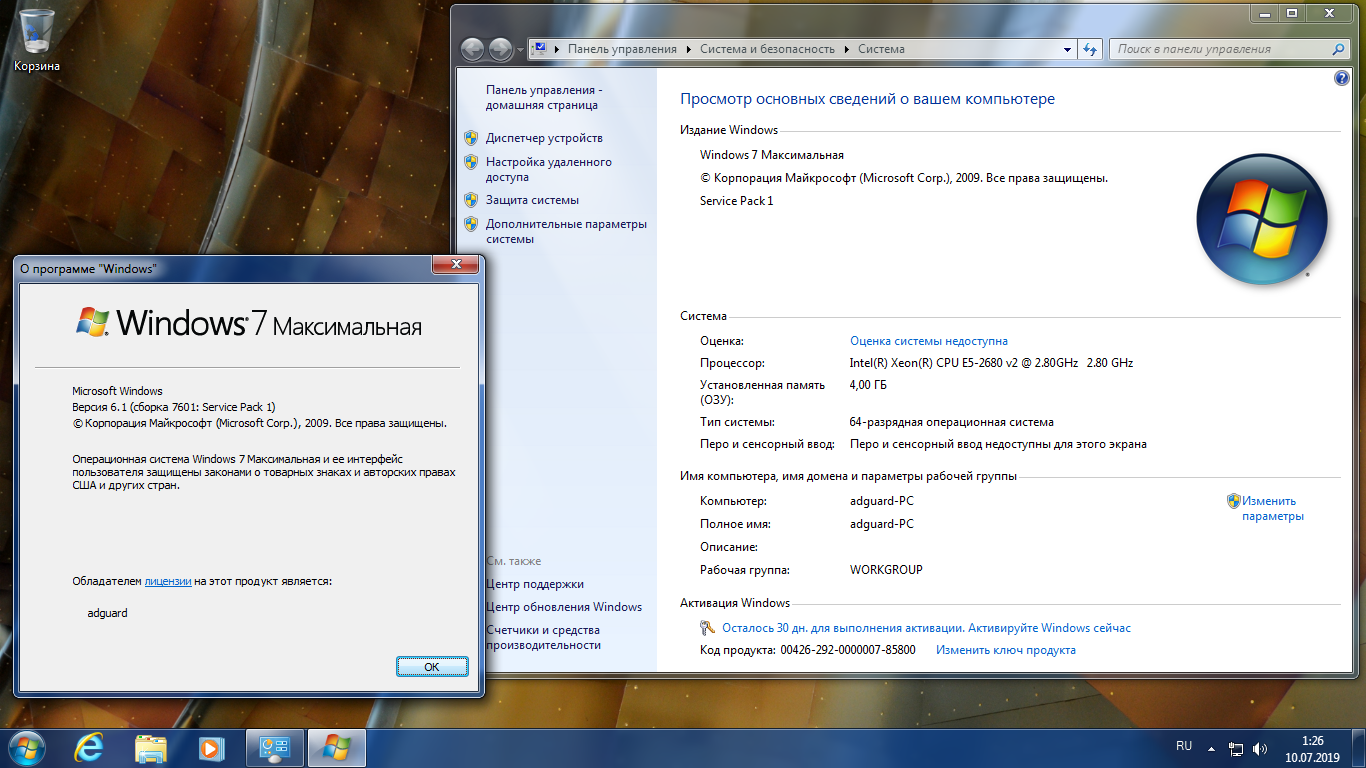Screen dimensions: 1366x768
Task: Click the Система breadcrumb
Action: tap(881, 49)
